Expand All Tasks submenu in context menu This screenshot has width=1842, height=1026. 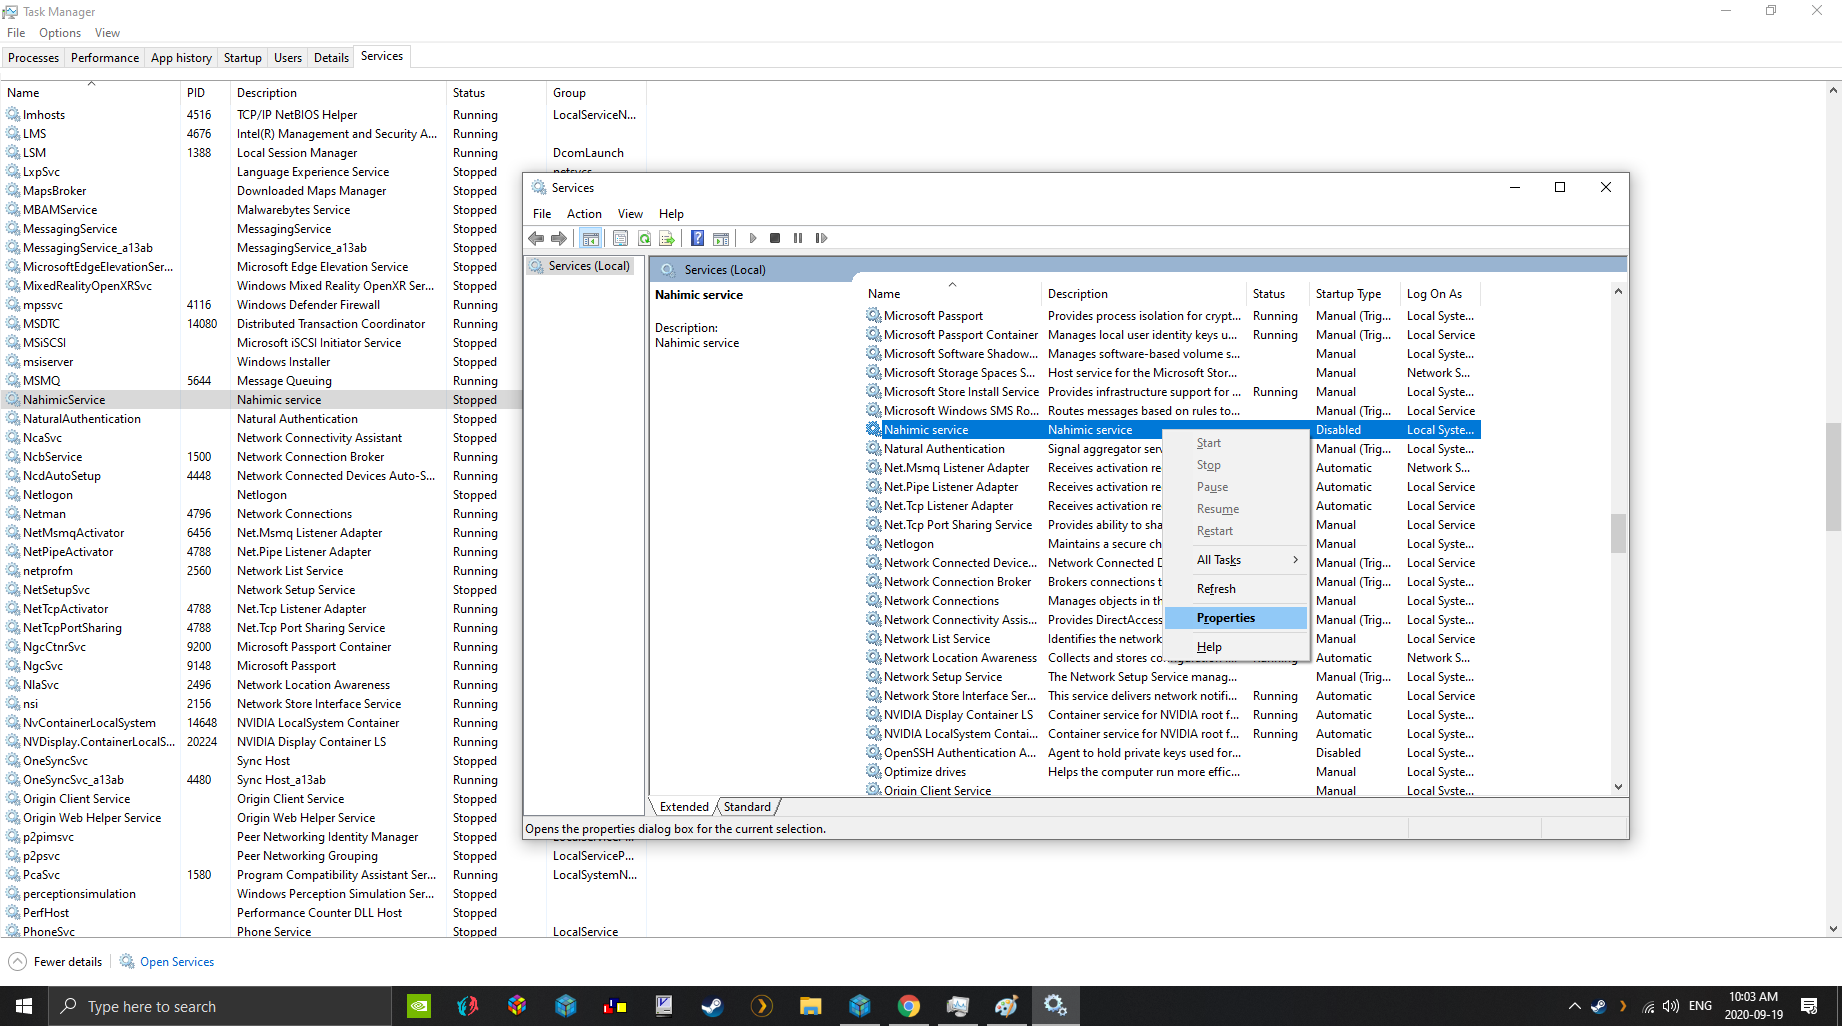coord(1237,560)
